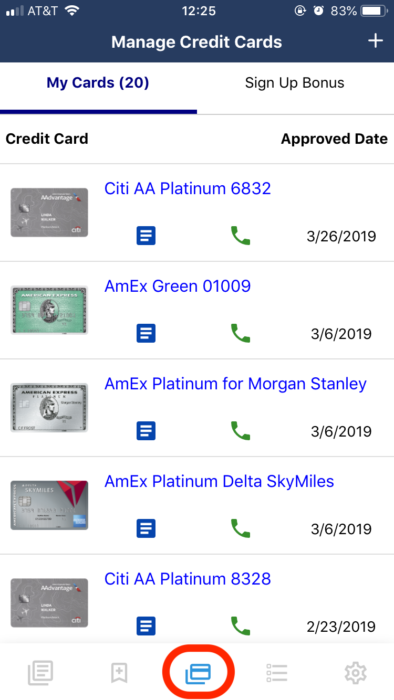Open the AmEx Platinum Delta SkyMiles link
This screenshot has height=700, width=394.
pyautogui.click(x=219, y=481)
